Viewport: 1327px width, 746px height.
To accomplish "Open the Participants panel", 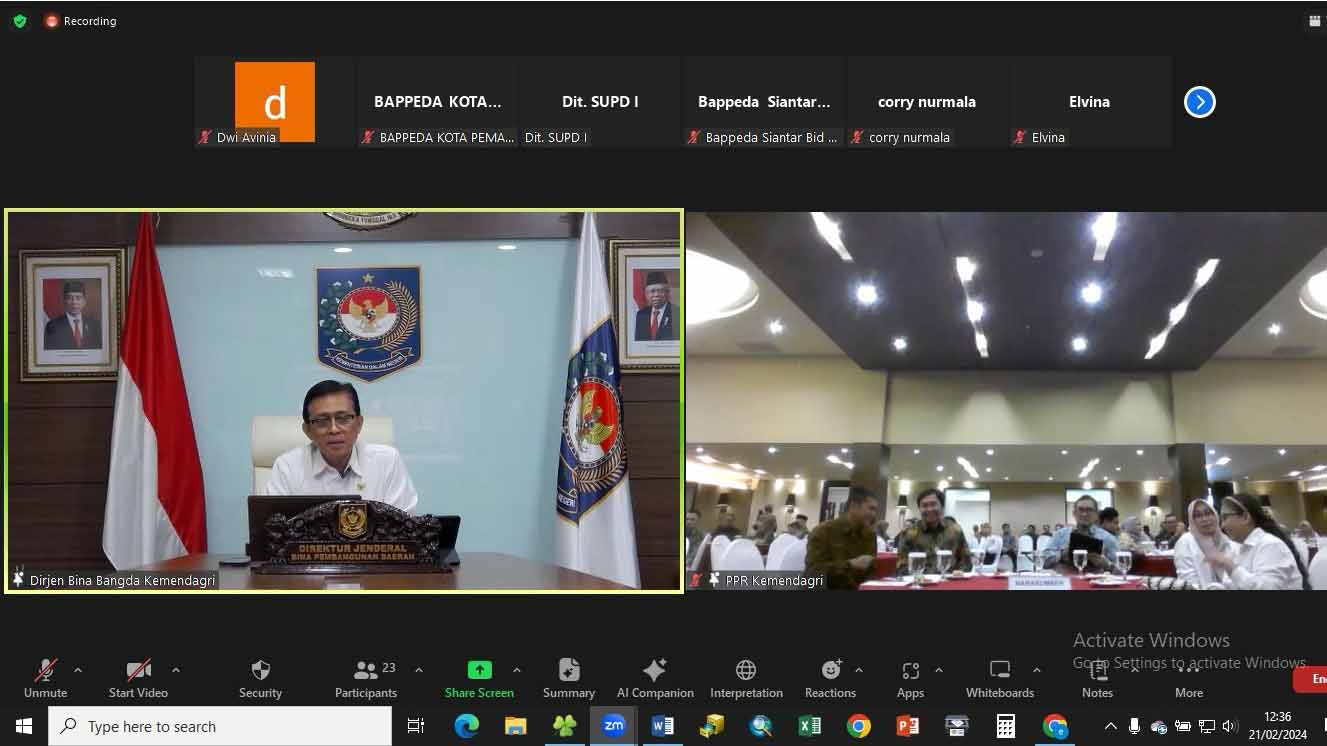I will pyautogui.click(x=366, y=677).
